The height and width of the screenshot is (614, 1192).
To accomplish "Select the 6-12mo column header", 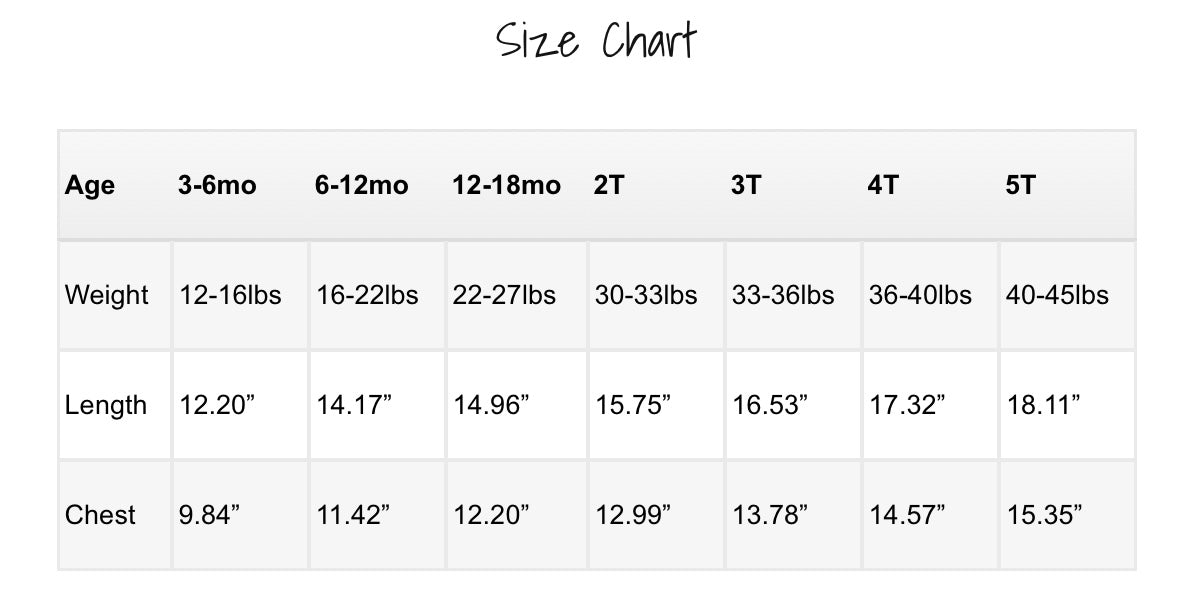I will tap(361, 186).
